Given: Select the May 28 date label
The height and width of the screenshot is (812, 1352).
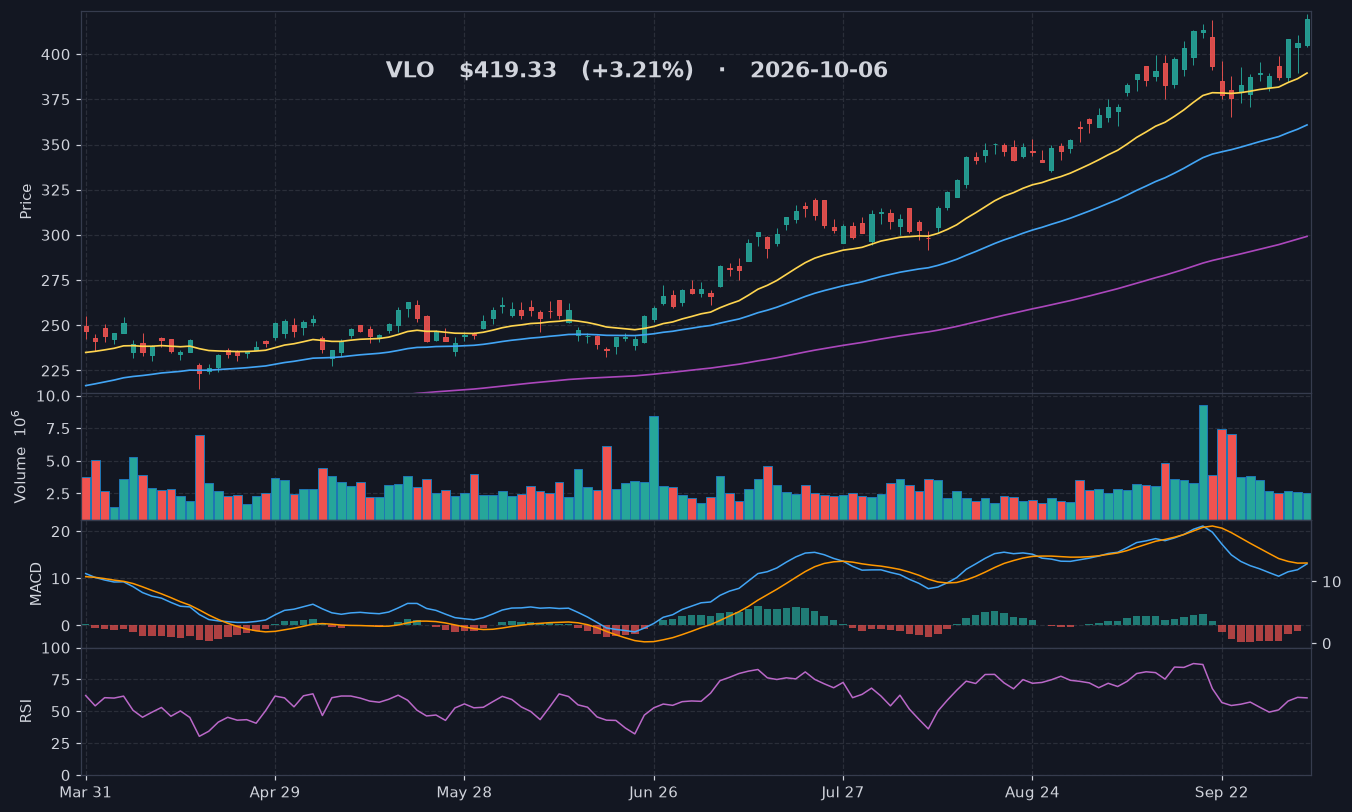Looking at the screenshot, I should point(464,792).
